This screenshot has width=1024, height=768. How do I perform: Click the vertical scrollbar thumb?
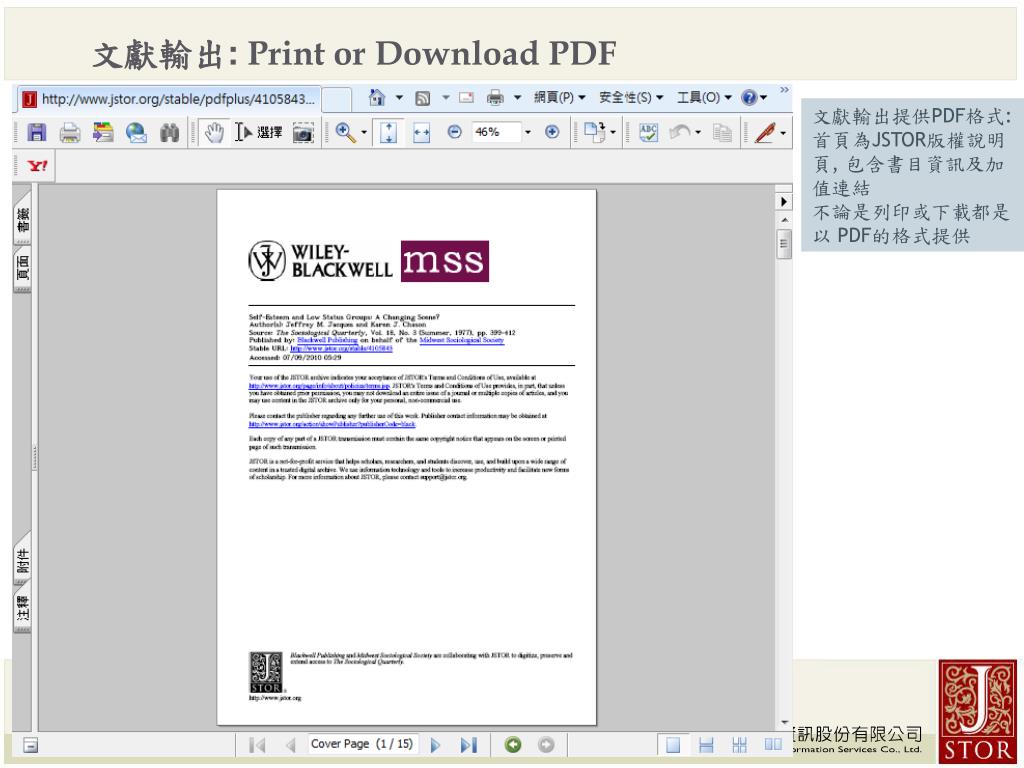tap(784, 244)
